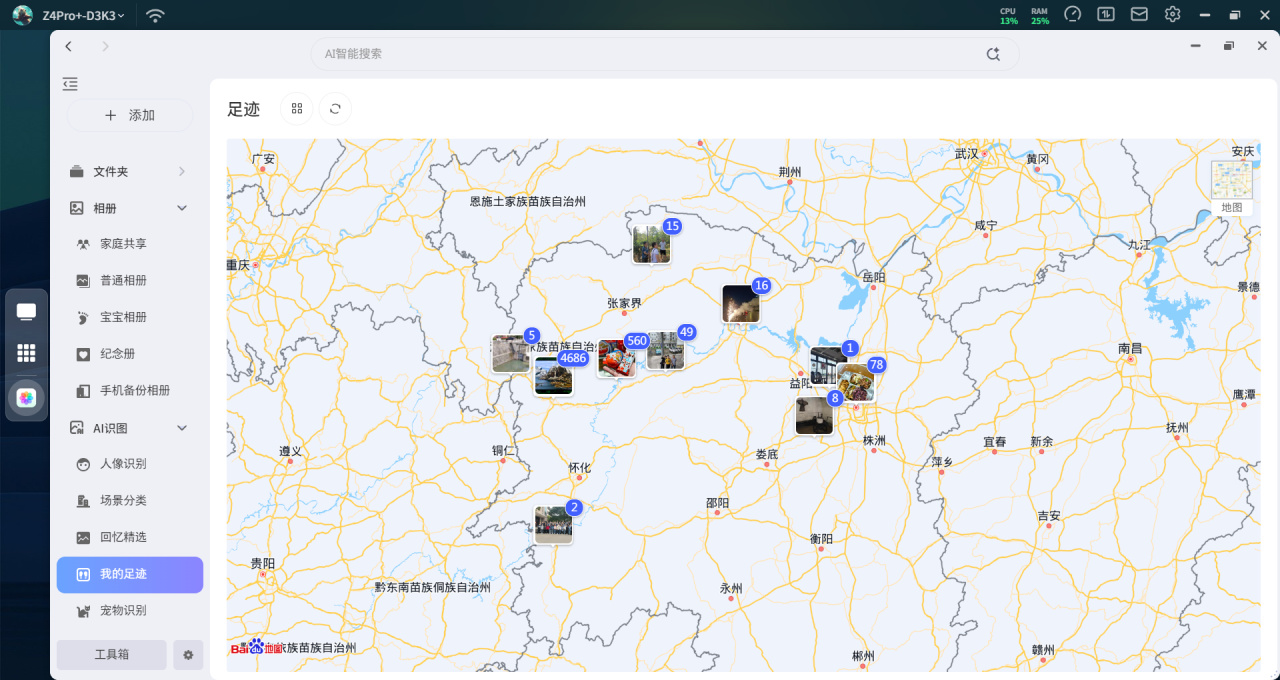Open the photo cluster with 2 photos
This screenshot has width=1280, height=680.
pyautogui.click(x=553, y=525)
